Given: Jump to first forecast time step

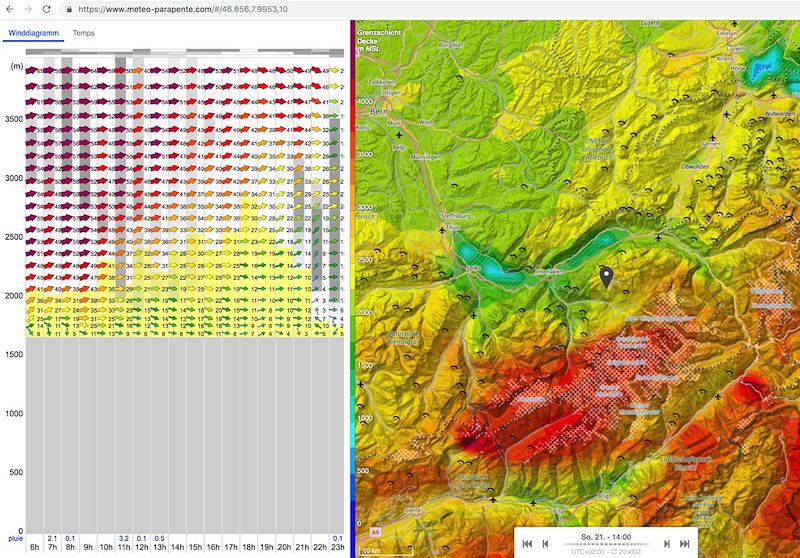Looking at the screenshot, I should [526, 543].
